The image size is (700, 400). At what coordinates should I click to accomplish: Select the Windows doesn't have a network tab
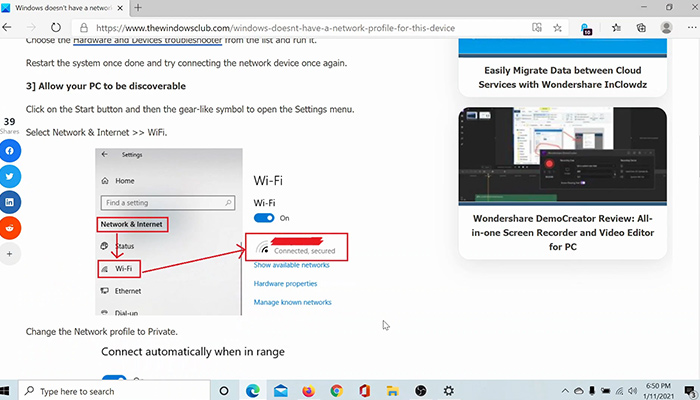pos(63,8)
